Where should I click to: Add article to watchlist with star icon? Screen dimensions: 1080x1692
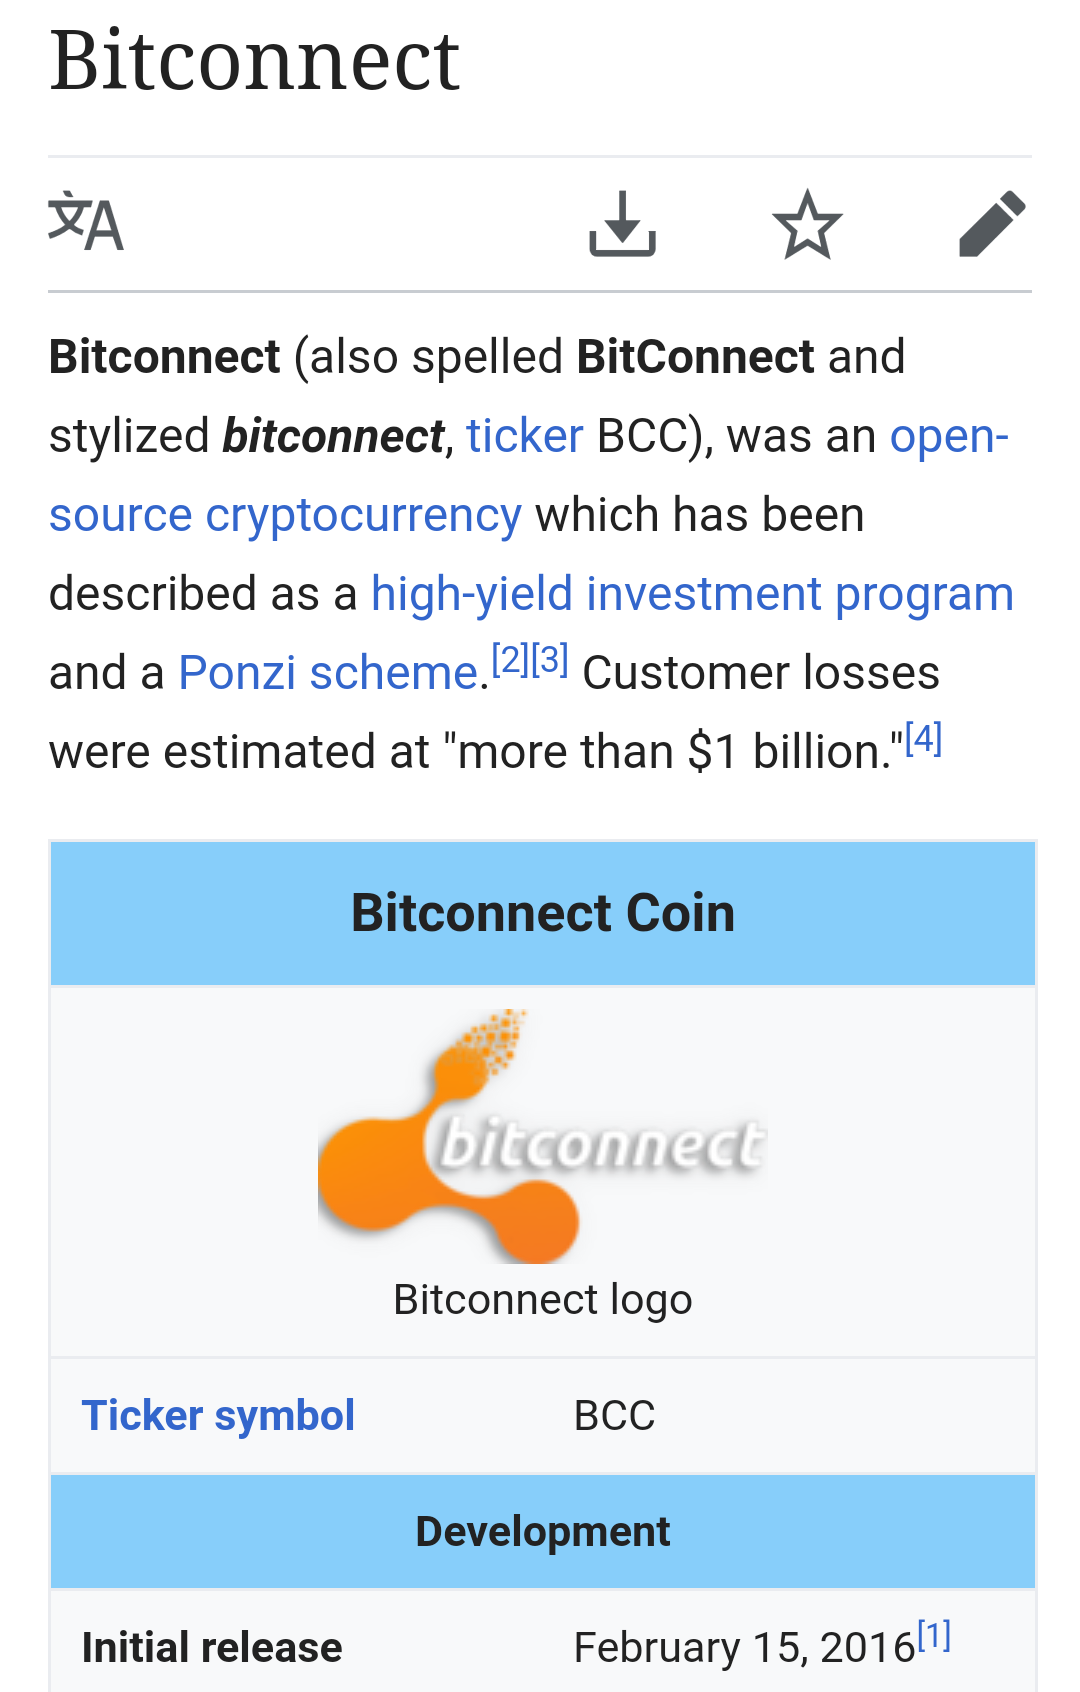click(807, 223)
